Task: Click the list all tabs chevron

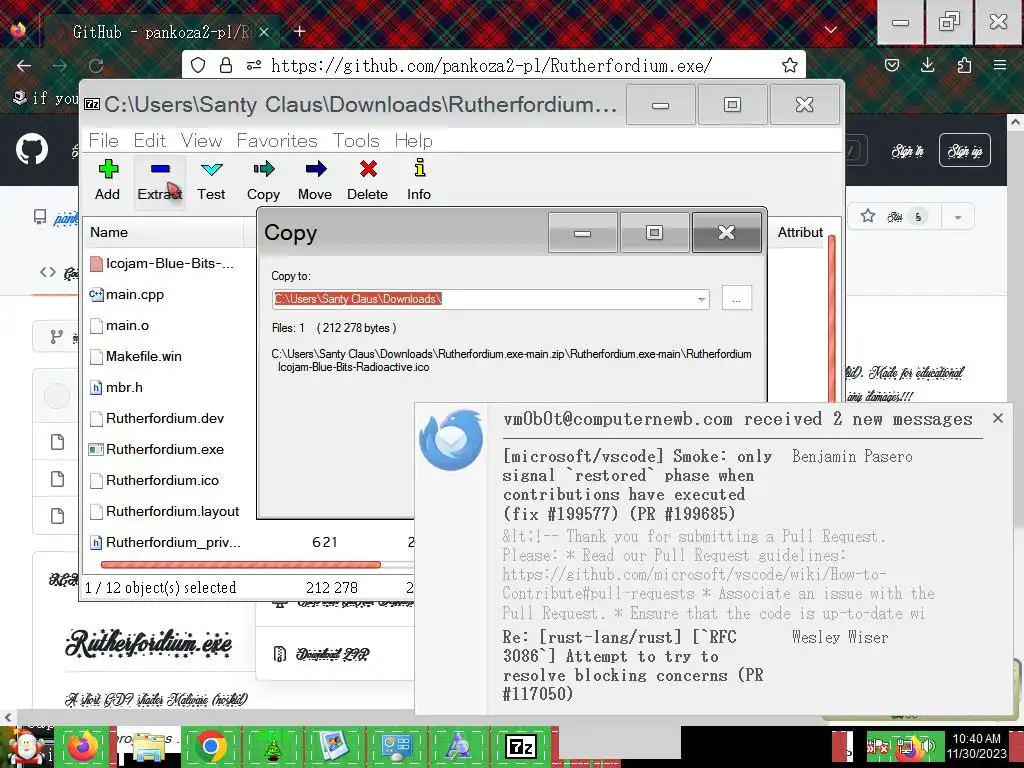Action: (831, 30)
